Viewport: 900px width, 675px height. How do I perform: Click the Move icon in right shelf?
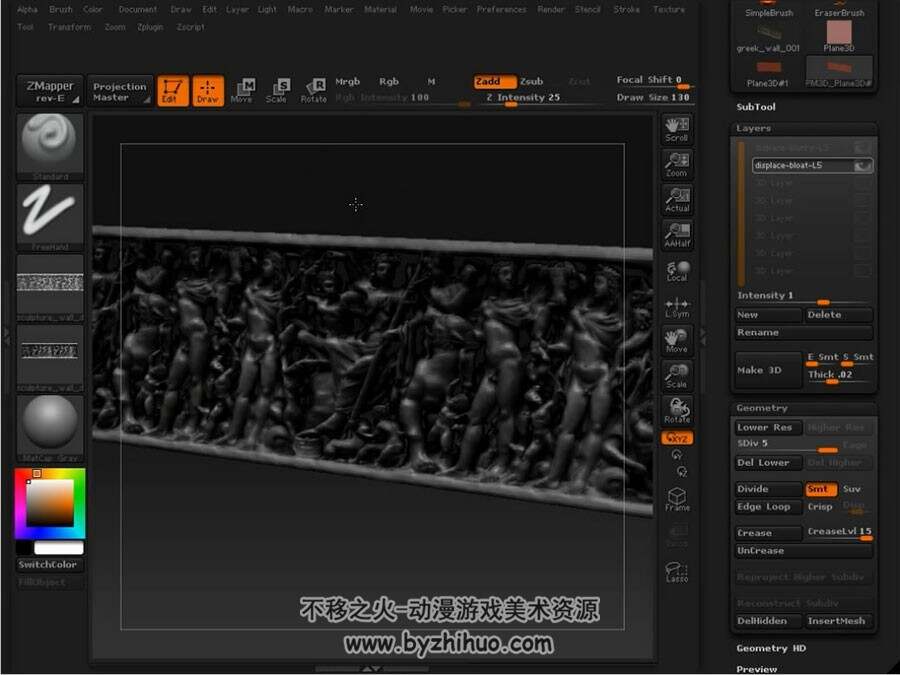pos(677,340)
